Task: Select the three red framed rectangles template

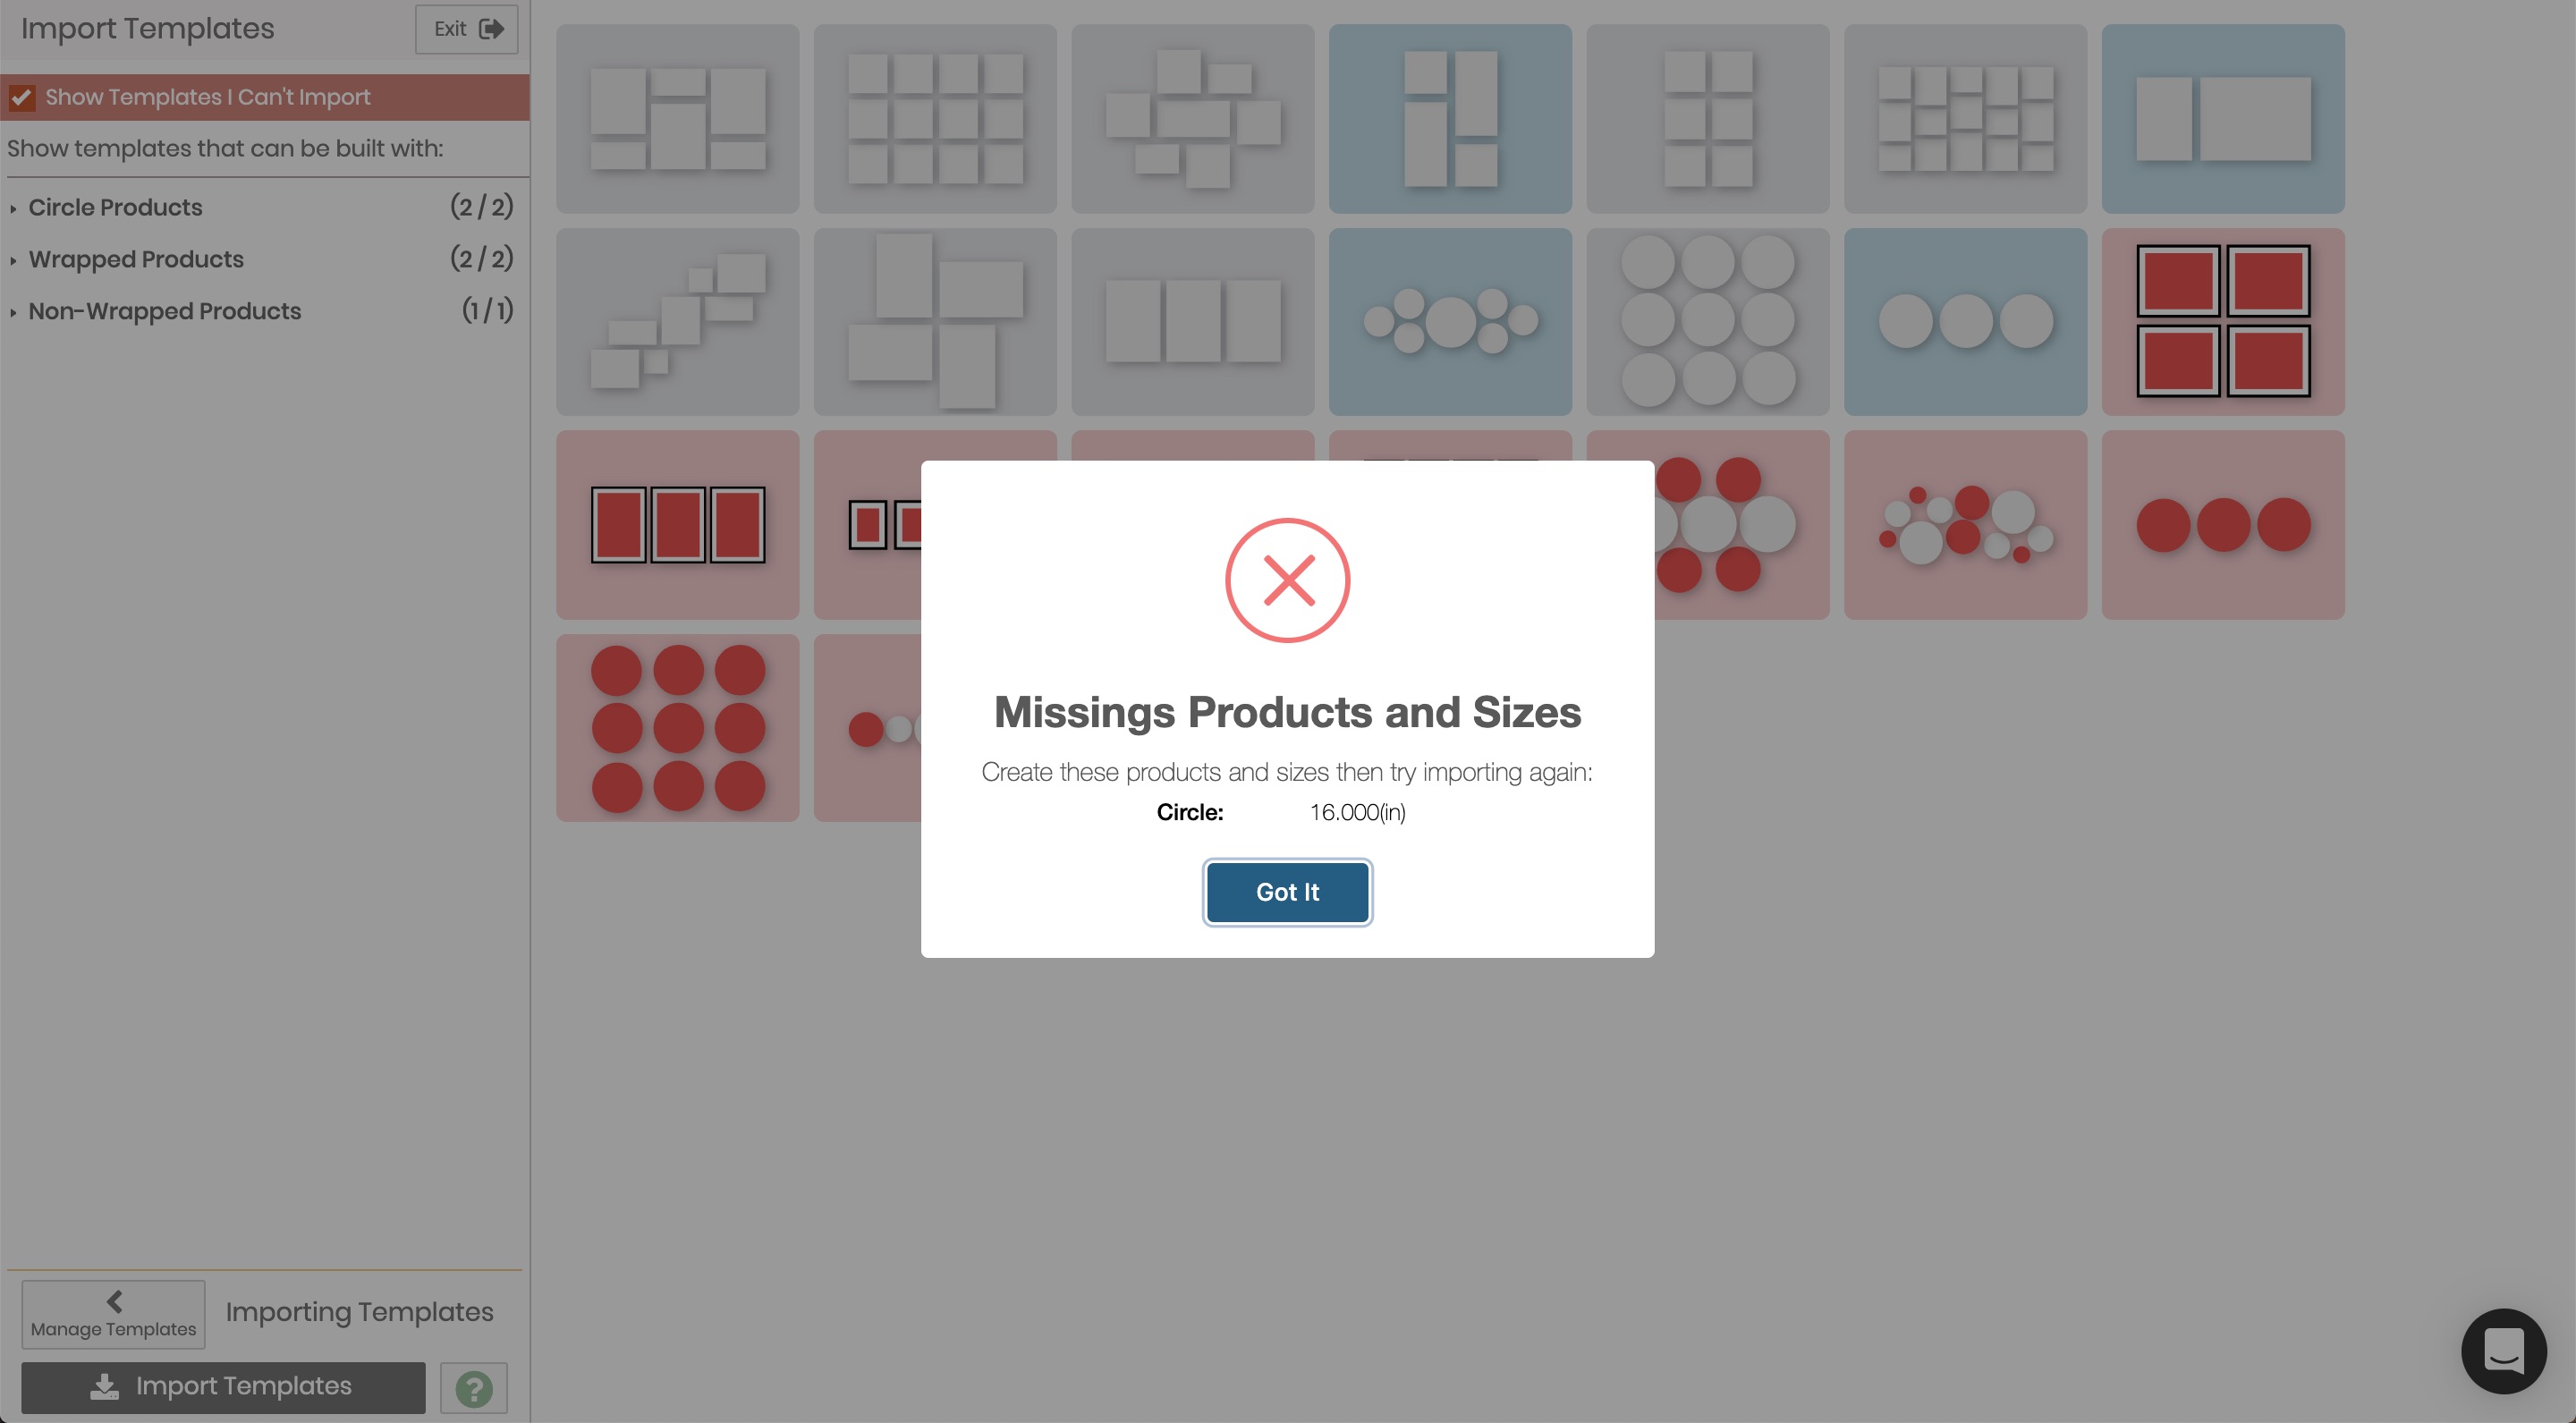Action: [678, 525]
